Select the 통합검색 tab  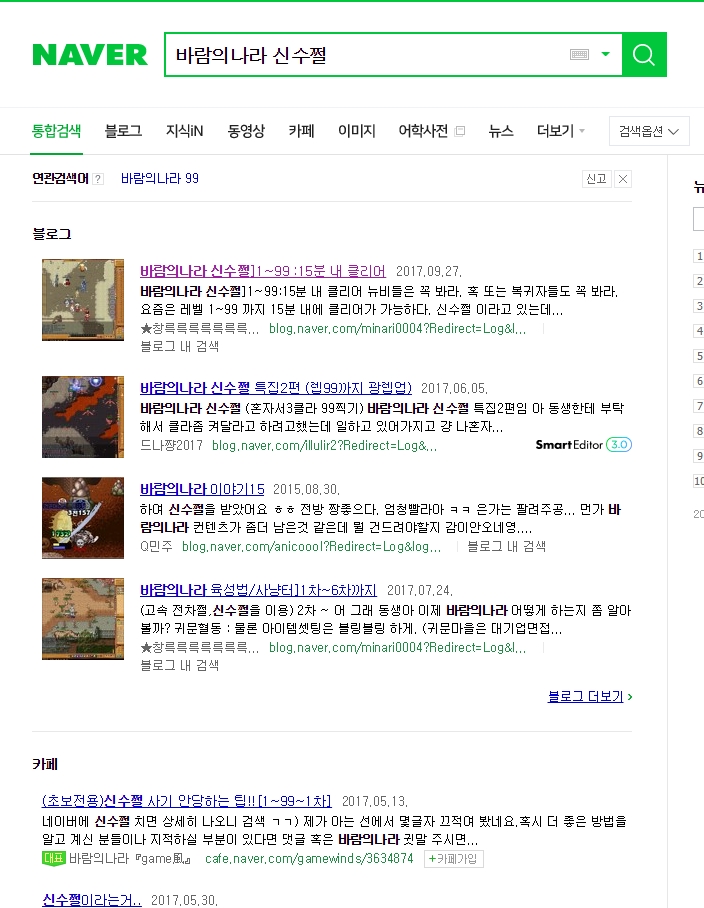click(x=56, y=131)
